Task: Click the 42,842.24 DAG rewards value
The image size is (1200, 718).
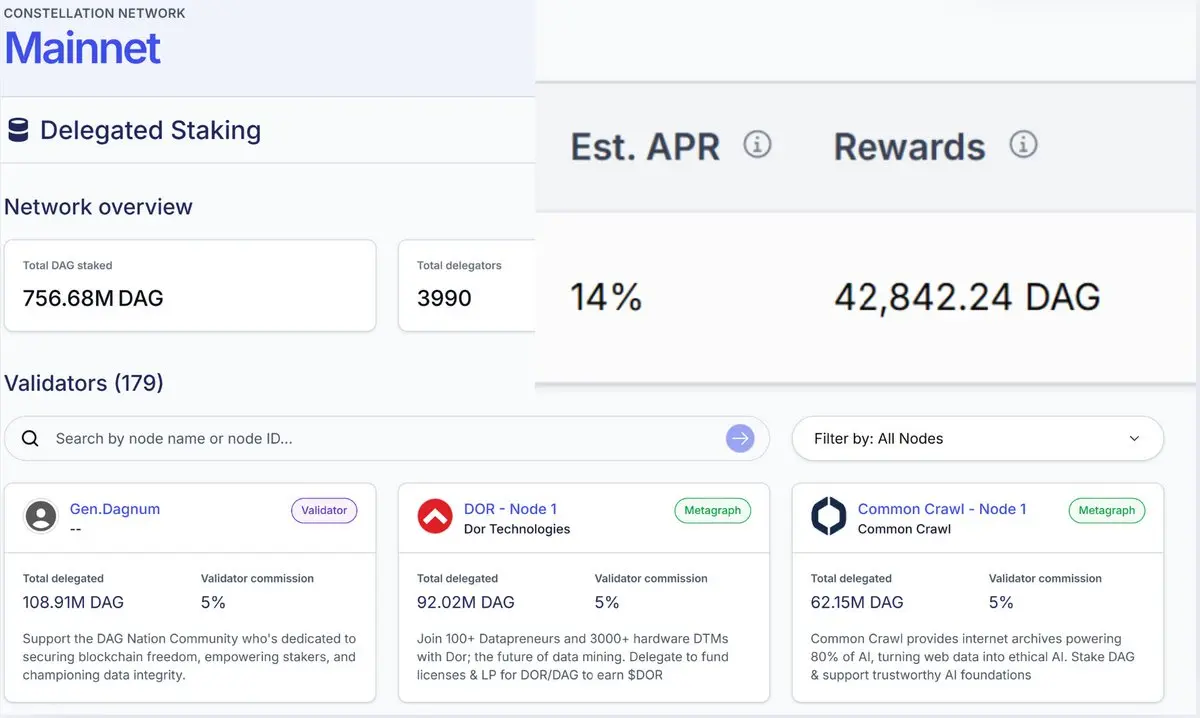Action: (967, 297)
